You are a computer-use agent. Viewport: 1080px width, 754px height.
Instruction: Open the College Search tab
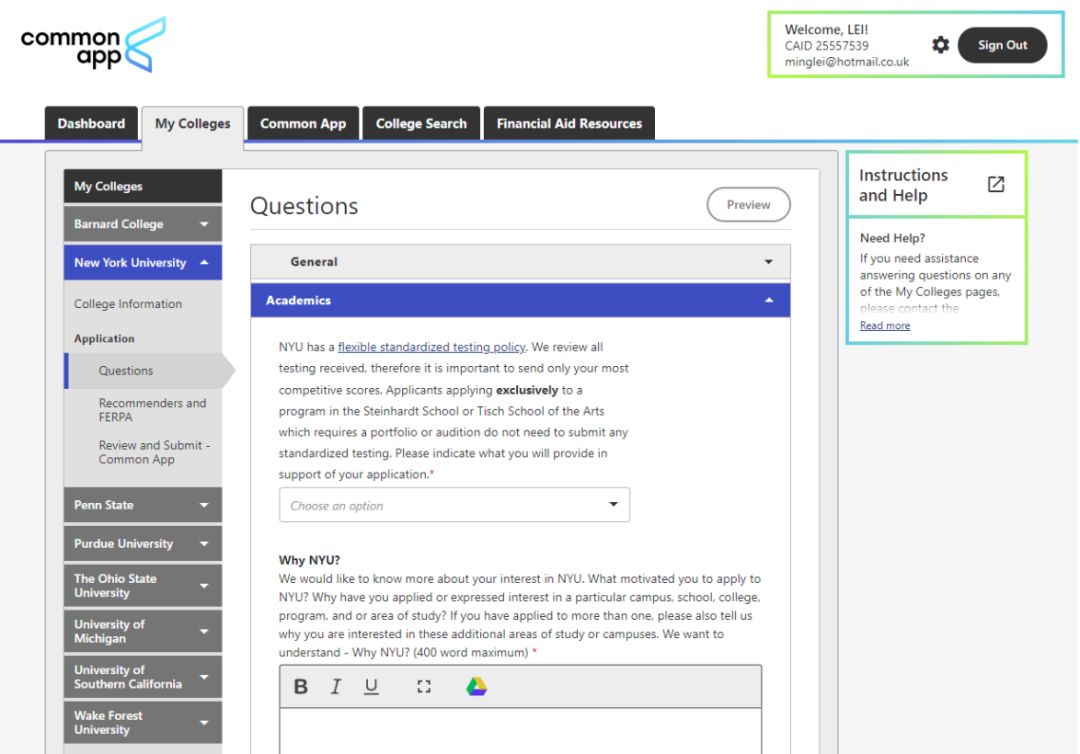click(421, 123)
